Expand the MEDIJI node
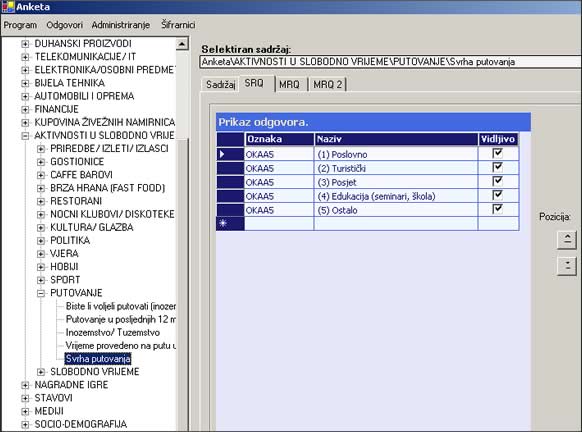This screenshot has width=582, height=432. 25,411
